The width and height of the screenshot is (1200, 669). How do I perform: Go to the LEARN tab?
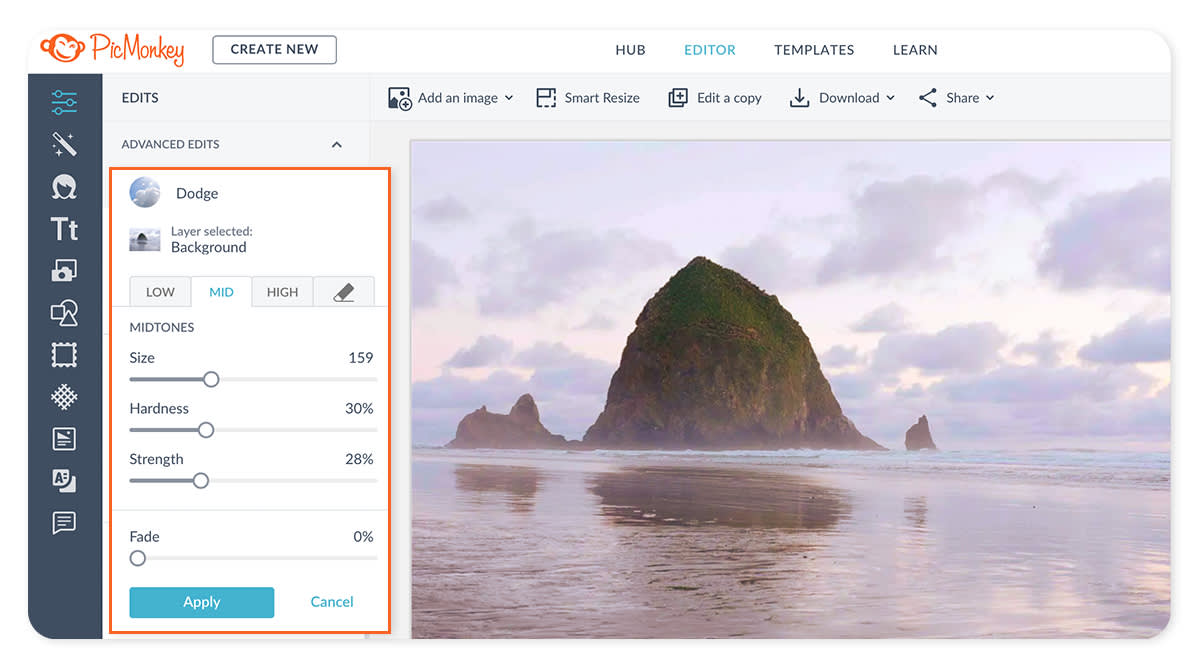coord(915,50)
